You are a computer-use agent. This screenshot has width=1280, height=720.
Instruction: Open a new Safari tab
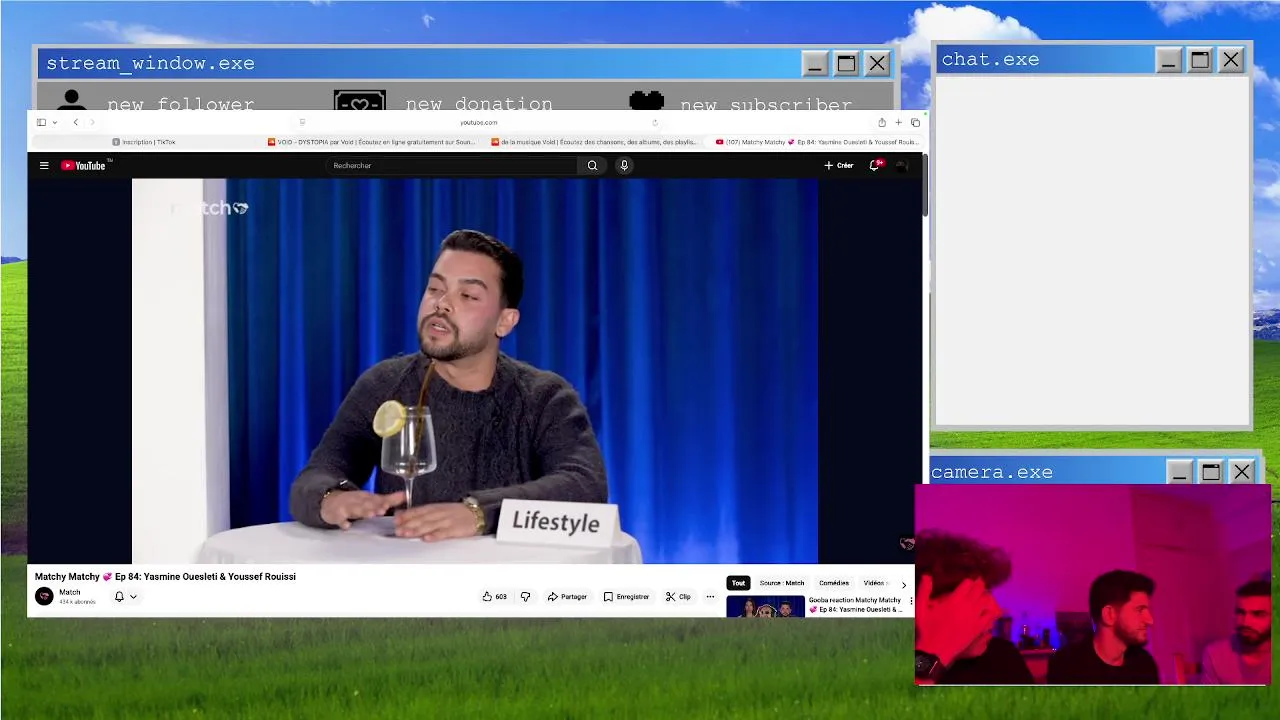pos(898,122)
